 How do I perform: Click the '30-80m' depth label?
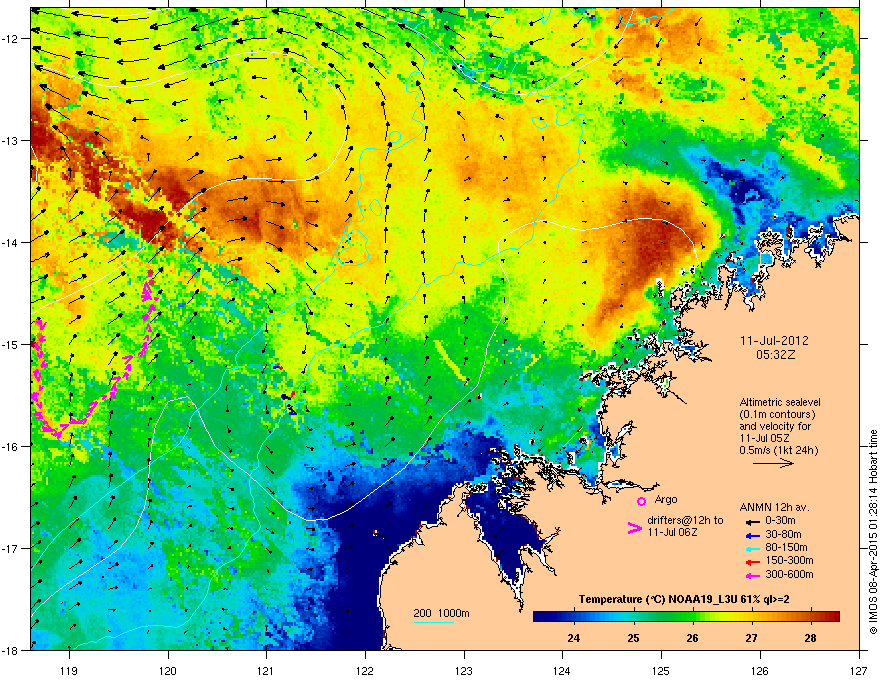pos(783,535)
